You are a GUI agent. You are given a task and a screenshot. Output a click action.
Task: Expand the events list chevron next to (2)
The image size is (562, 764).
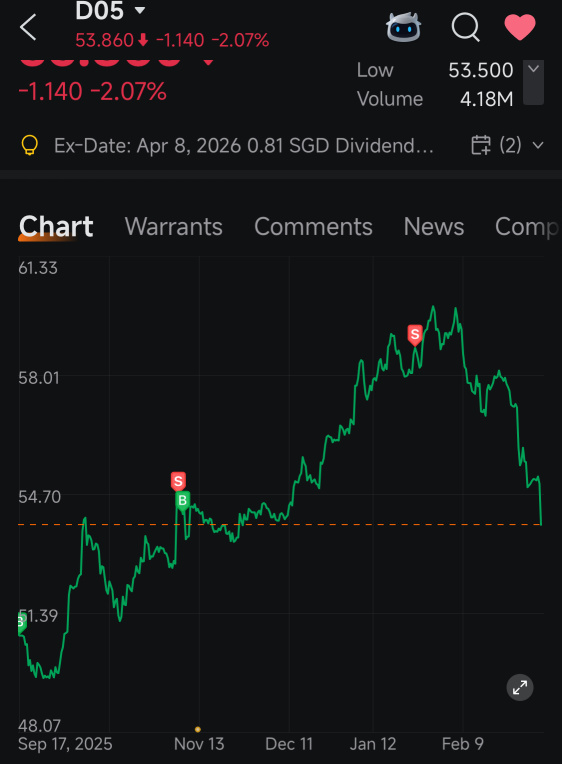tap(538, 145)
